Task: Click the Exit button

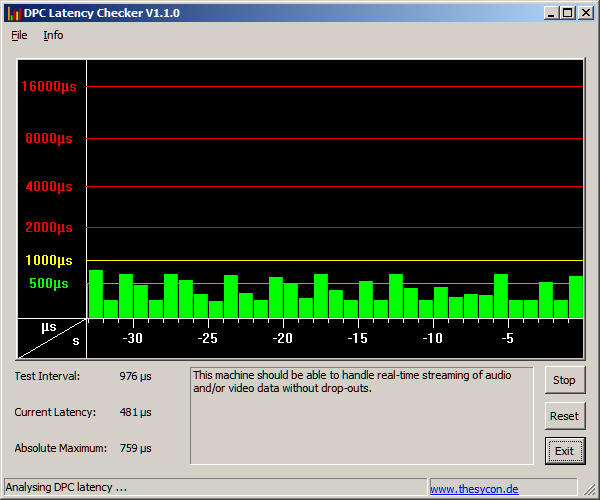Action: click(564, 451)
